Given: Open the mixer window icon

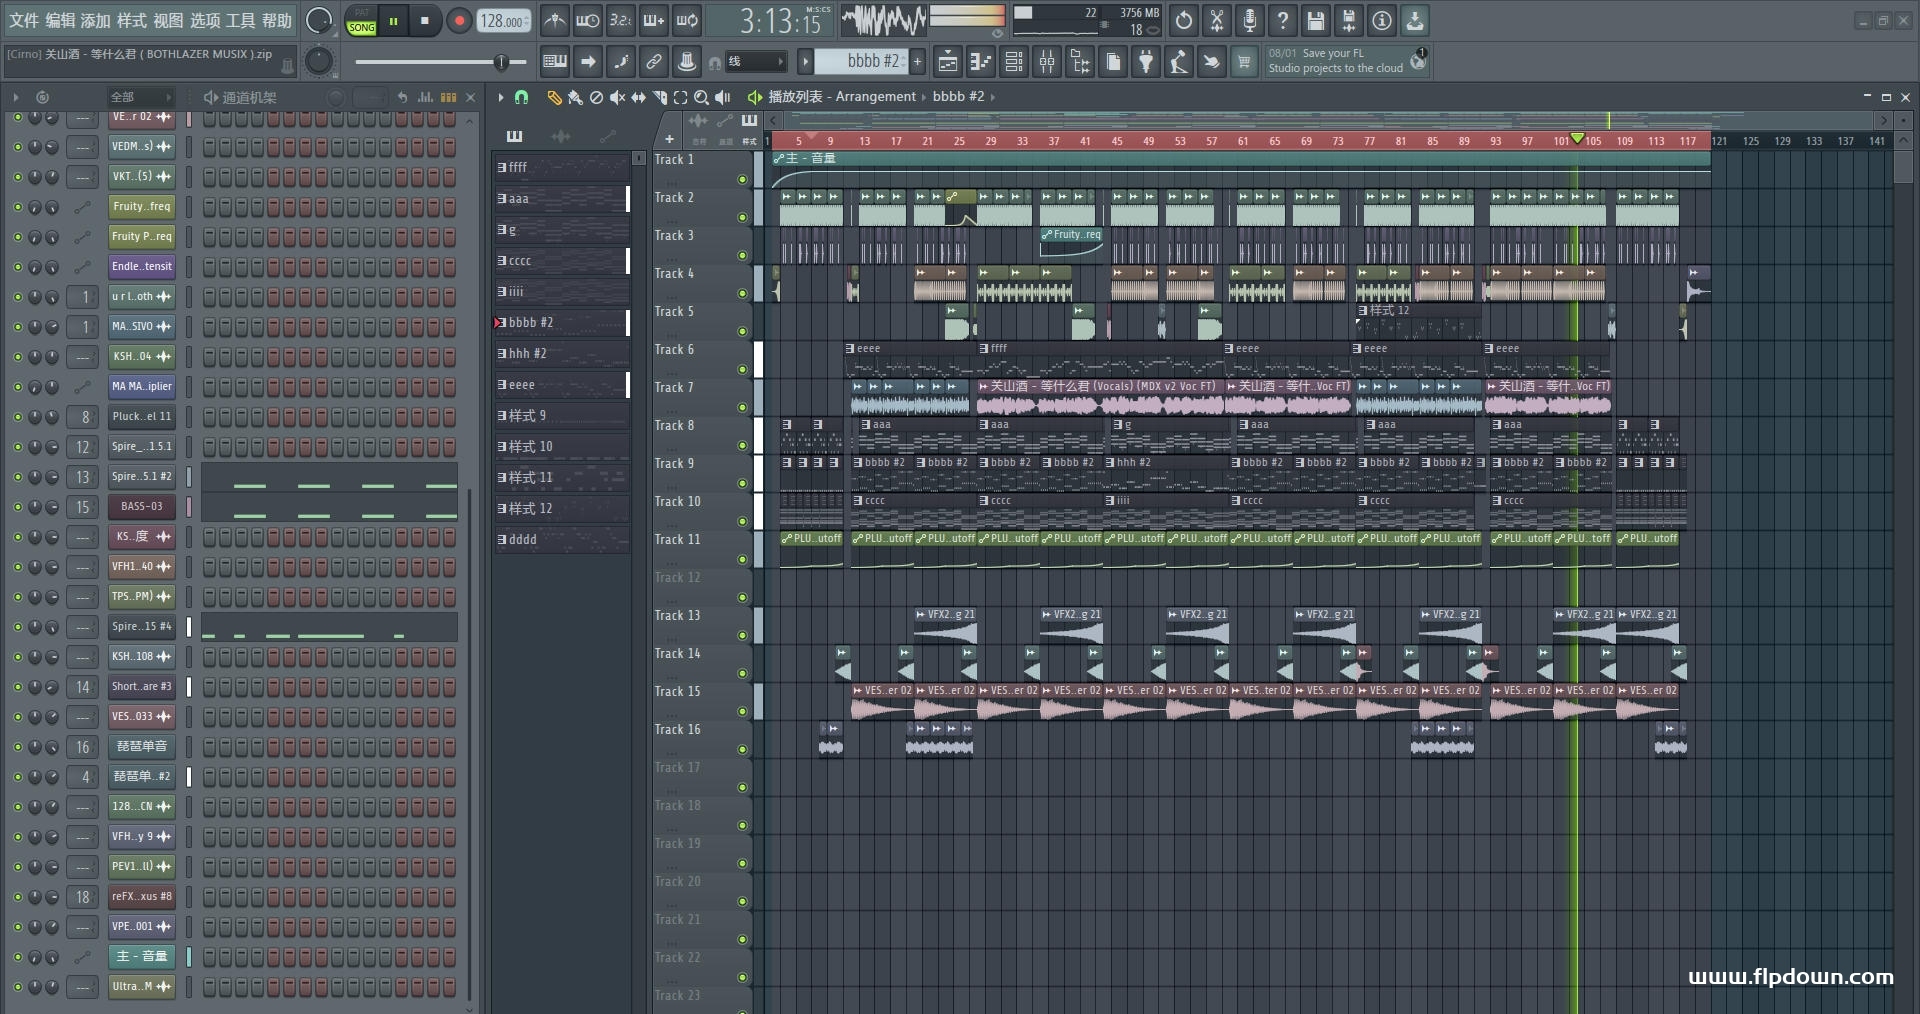Looking at the screenshot, I should tap(1046, 62).
